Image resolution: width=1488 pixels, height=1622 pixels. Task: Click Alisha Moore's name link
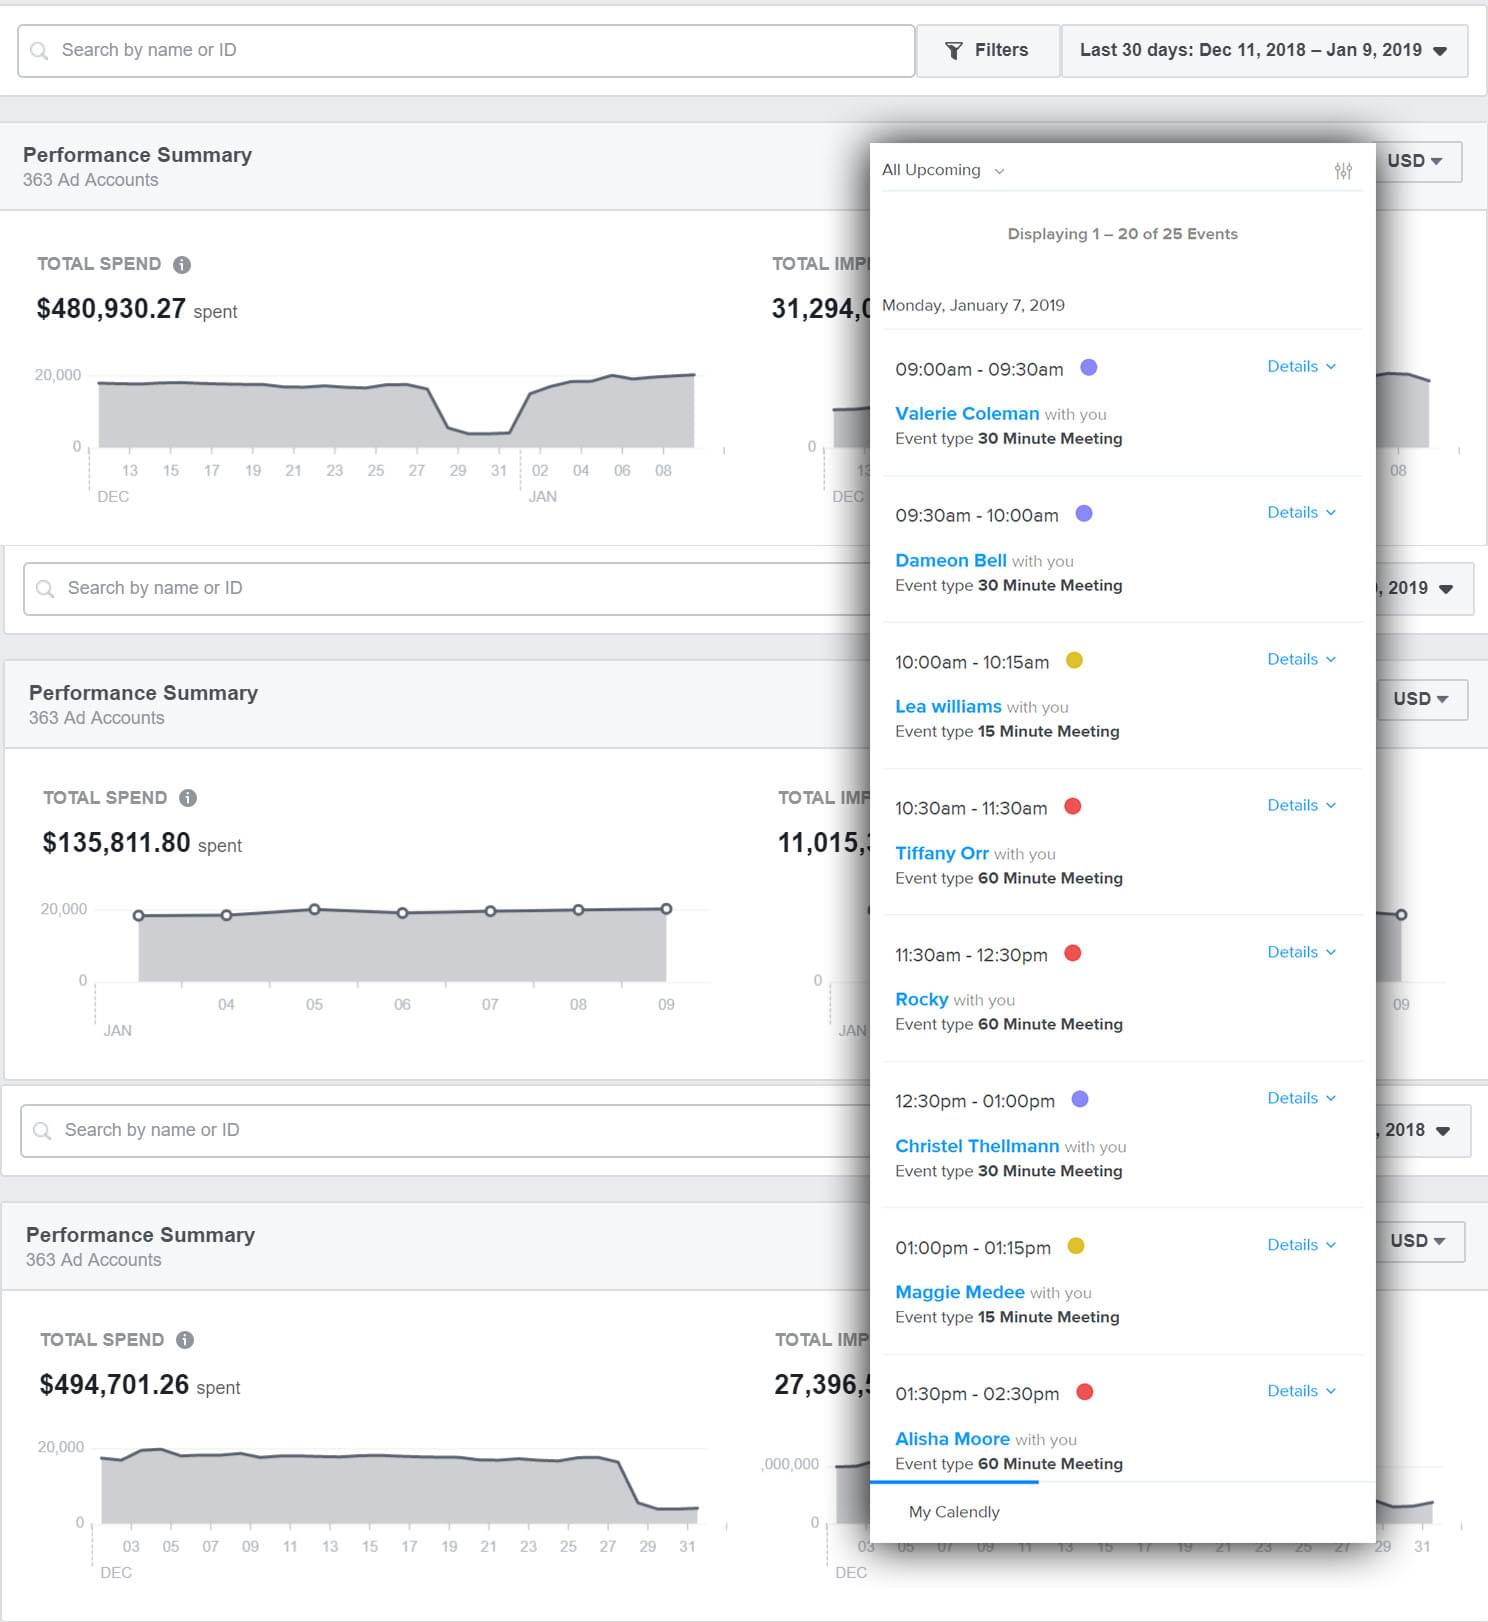(952, 1439)
